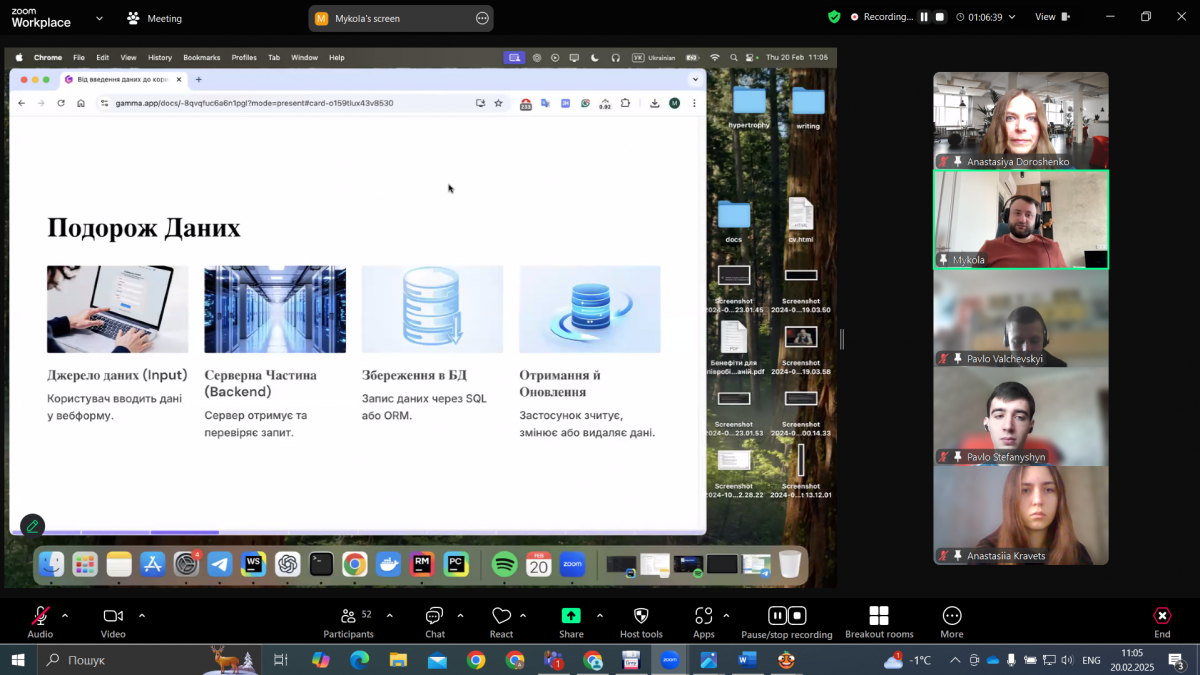Select Anastasiya Doroshenko's video thumbnail
Screen dimensions: 1200x675
tap(1020, 120)
